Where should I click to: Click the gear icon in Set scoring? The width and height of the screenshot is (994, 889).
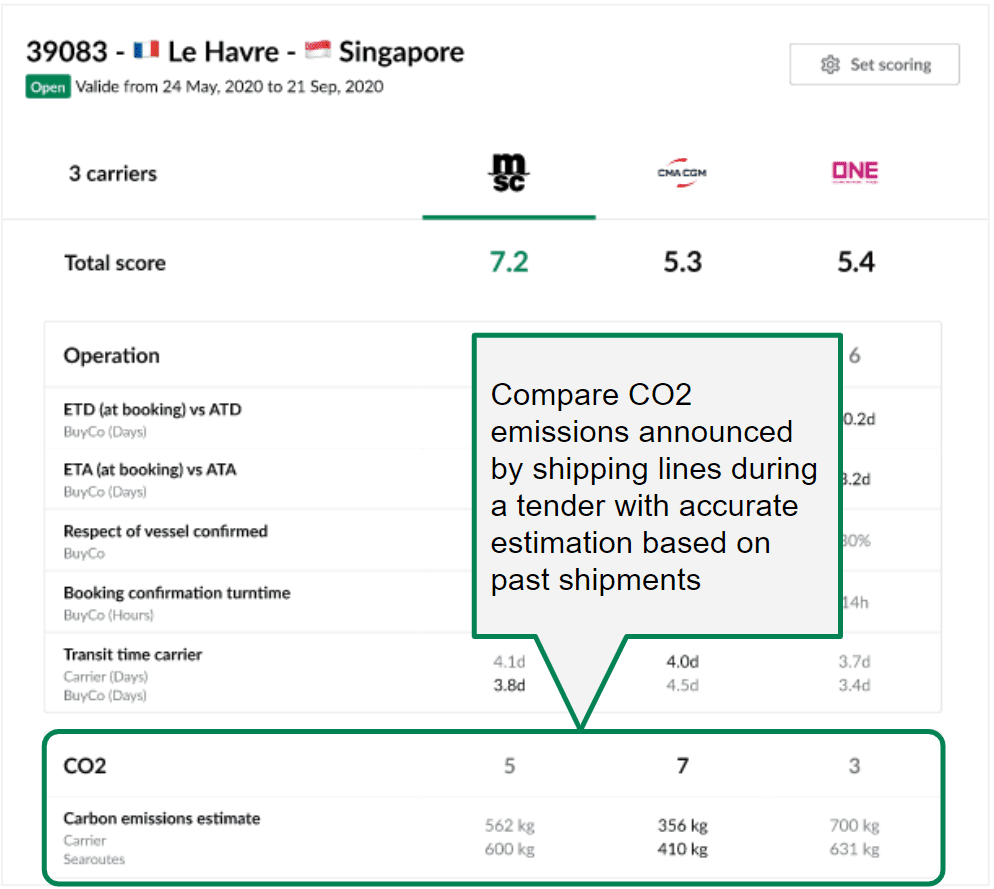point(829,65)
